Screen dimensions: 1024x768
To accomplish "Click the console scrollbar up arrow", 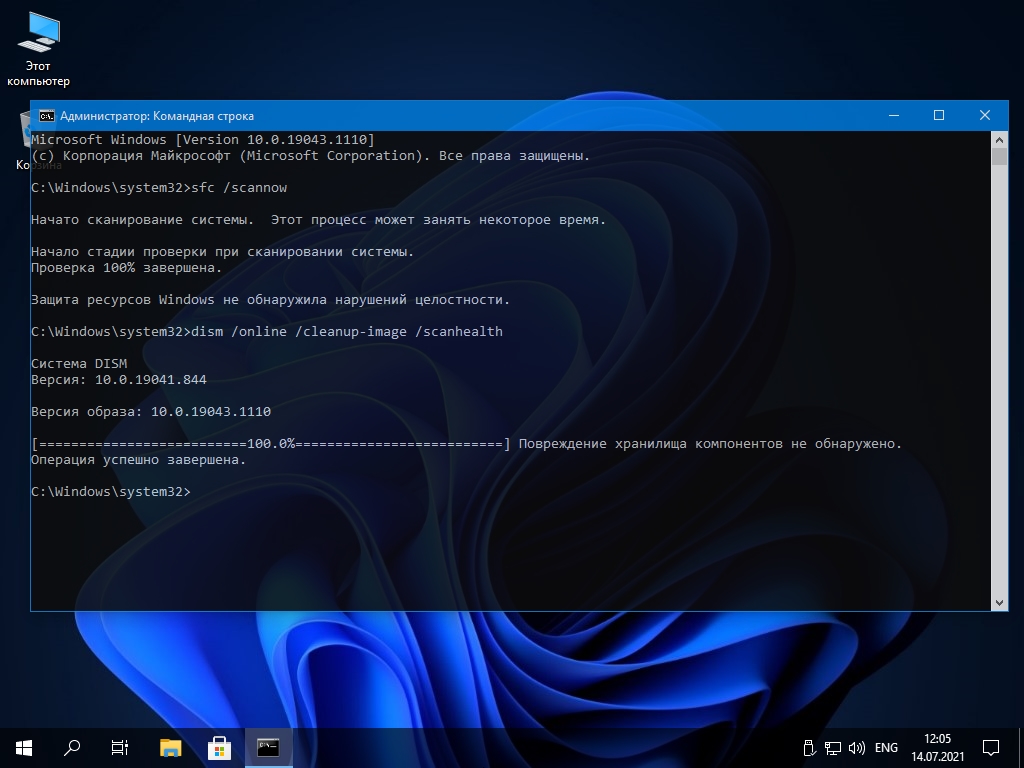I will pyautogui.click(x=999, y=139).
